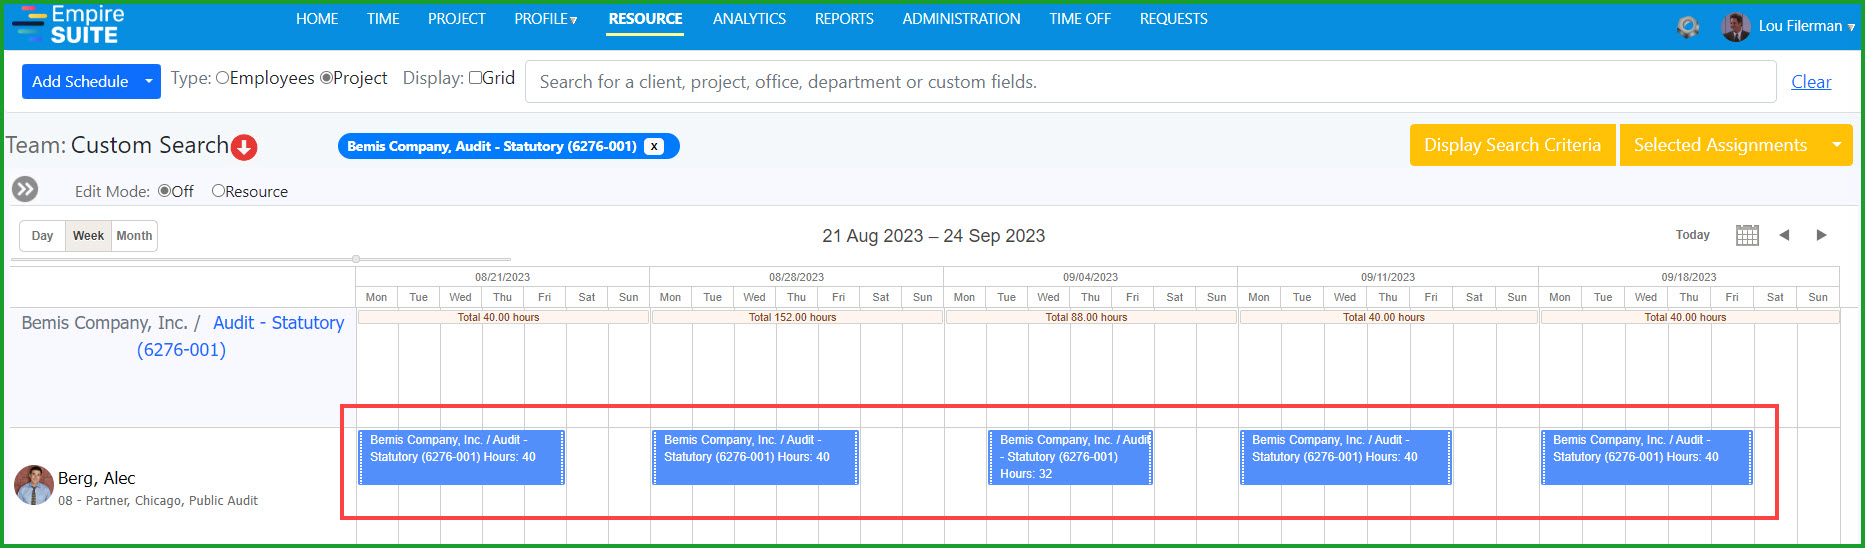
Task: Click the Clear link
Action: (1811, 82)
